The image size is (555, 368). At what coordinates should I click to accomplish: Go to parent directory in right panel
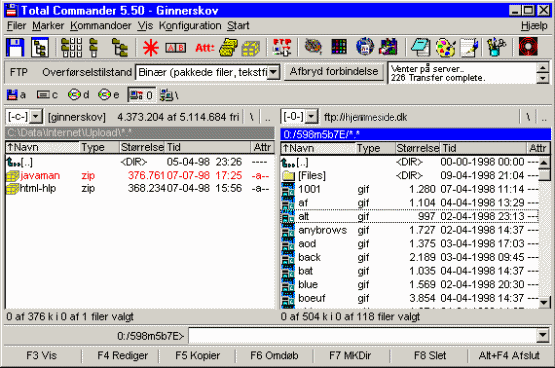point(544,117)
